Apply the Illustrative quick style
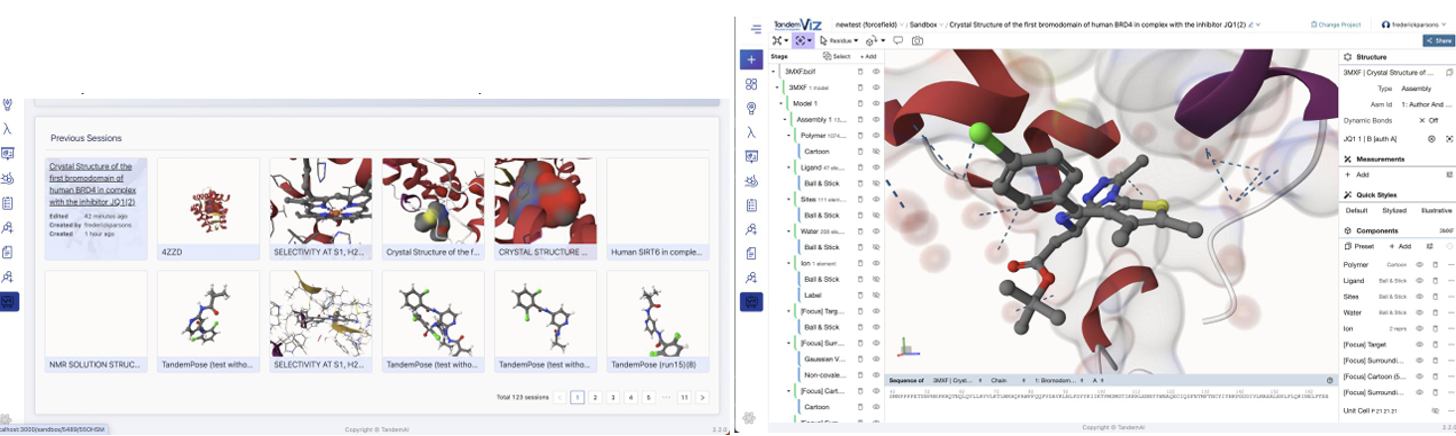Screen dimensions: 1456x436 (1436, 211)
